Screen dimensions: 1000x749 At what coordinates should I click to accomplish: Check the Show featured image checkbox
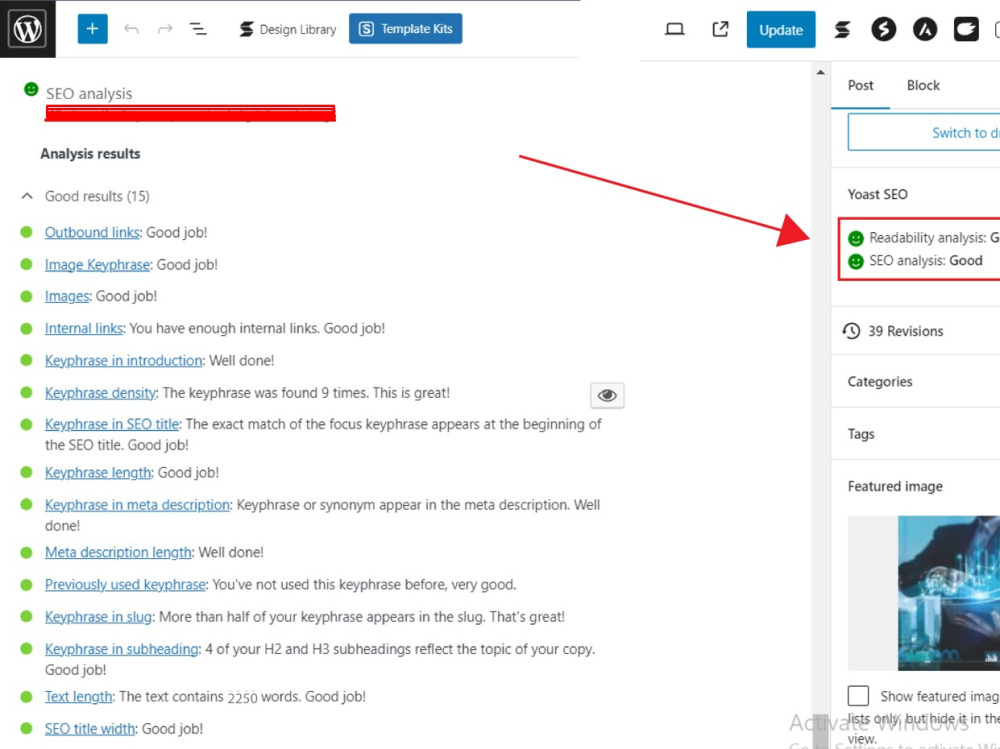click(858, 696)
